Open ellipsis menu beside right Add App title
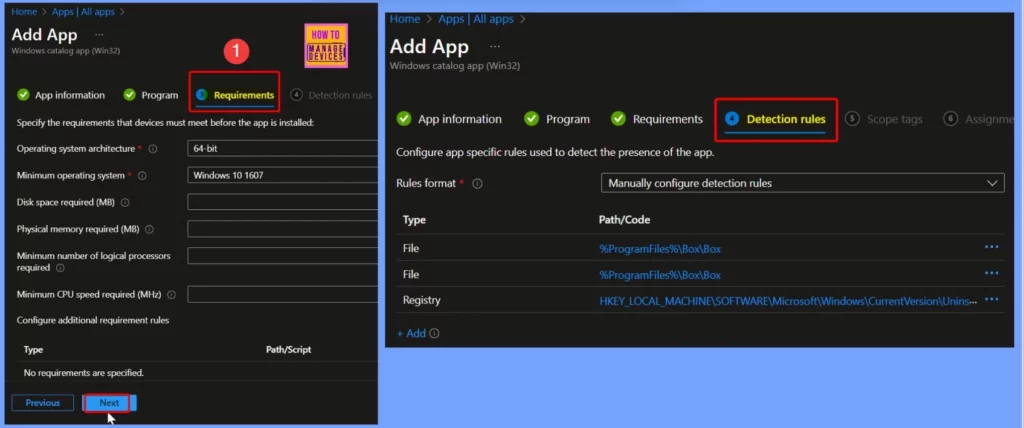1024x428 pixels. [x=495, y=46]
